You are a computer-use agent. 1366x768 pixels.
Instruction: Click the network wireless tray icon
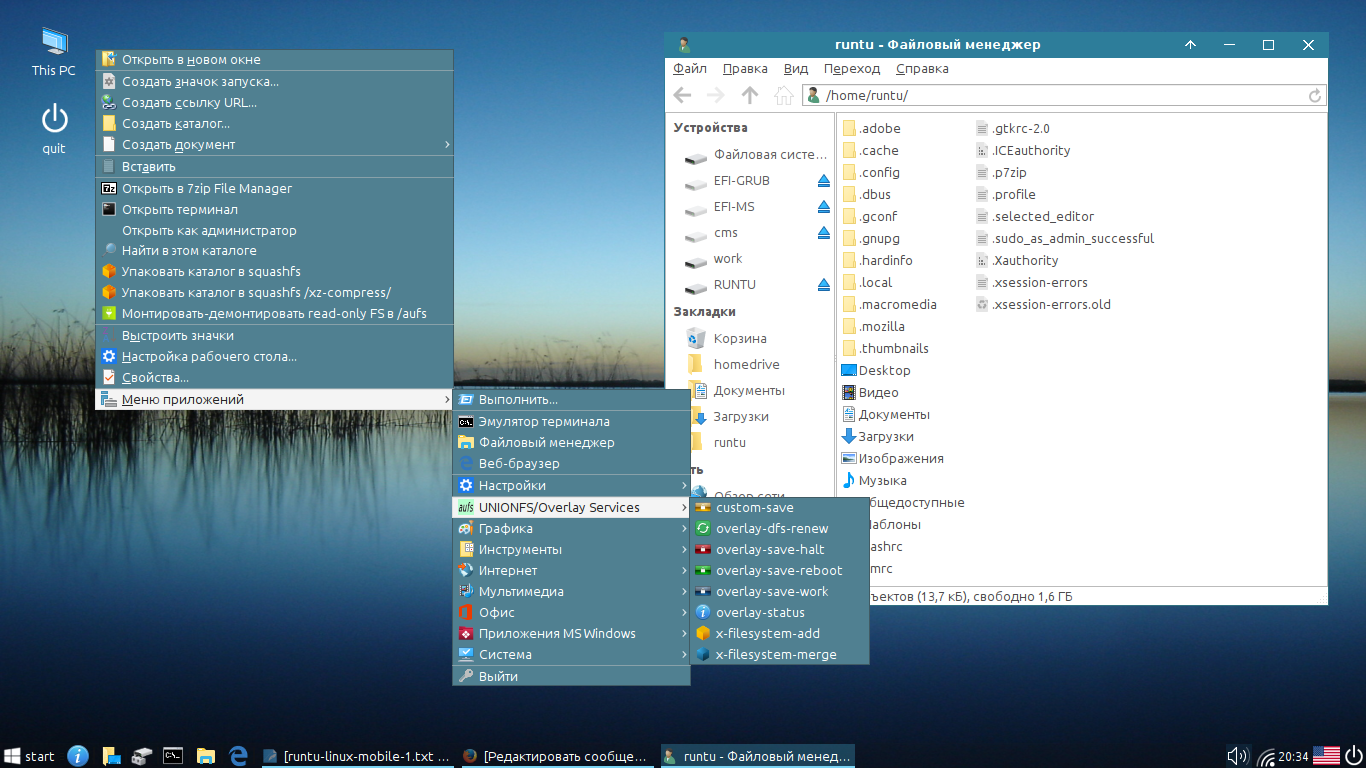pyautogui.click(x=1266, y=756)
